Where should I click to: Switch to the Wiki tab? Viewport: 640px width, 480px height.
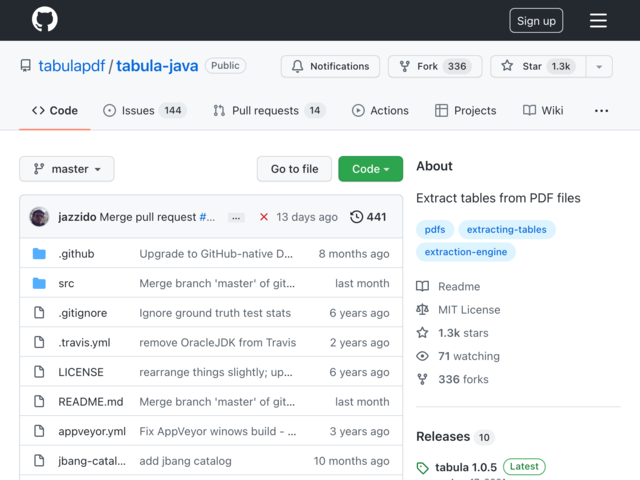point(543,111)
